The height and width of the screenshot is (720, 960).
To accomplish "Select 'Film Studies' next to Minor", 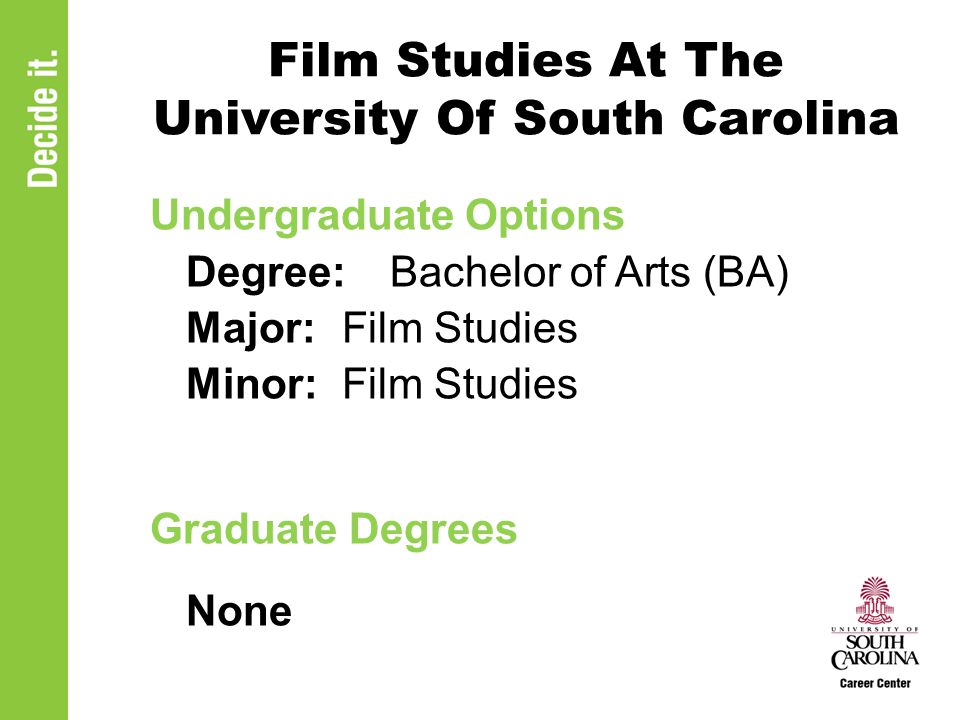I will tap(460, 384).
